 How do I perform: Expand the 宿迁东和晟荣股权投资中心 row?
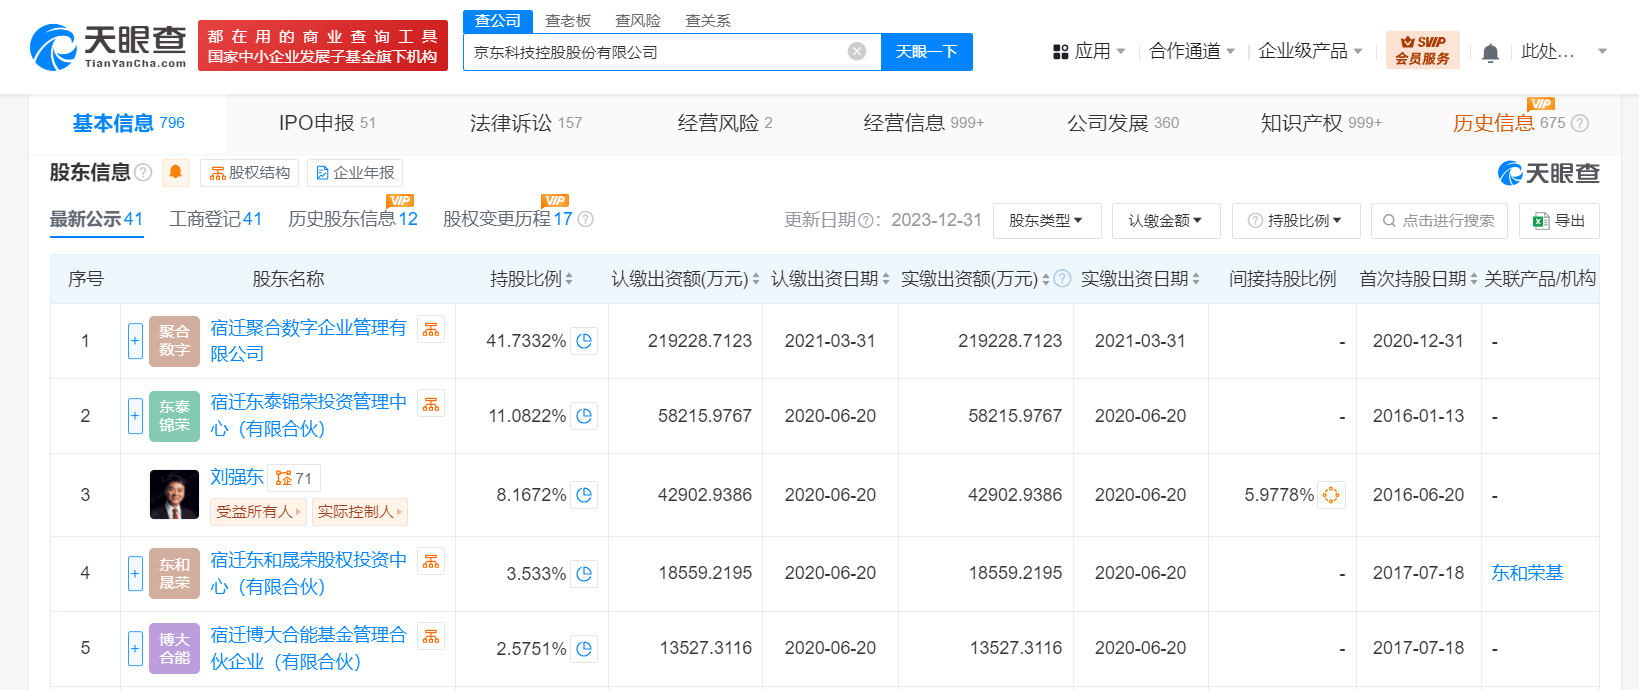click(135, 573)
